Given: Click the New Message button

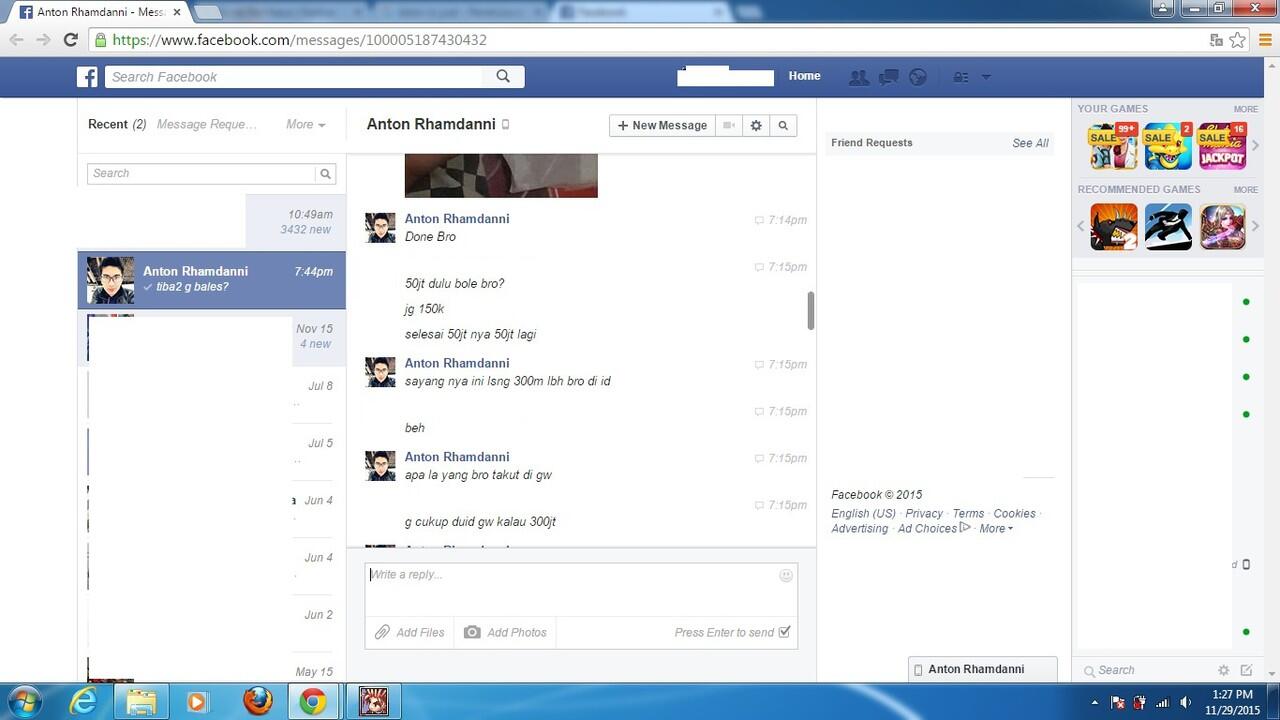Looking at the screenshot, I should click(662, 125).
